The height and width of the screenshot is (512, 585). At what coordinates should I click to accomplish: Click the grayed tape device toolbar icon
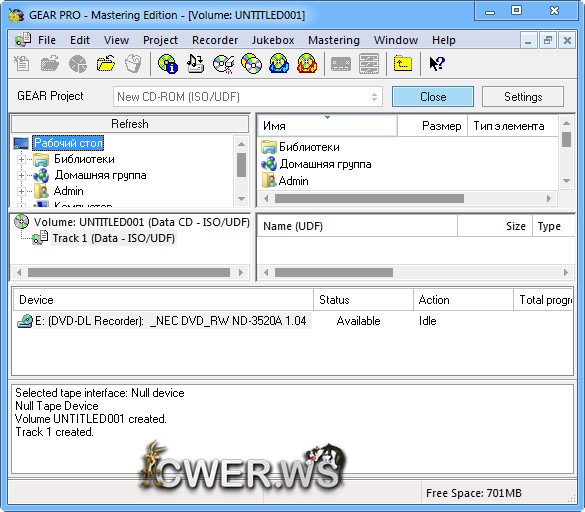pyautogui.click(x=341, y=64)
